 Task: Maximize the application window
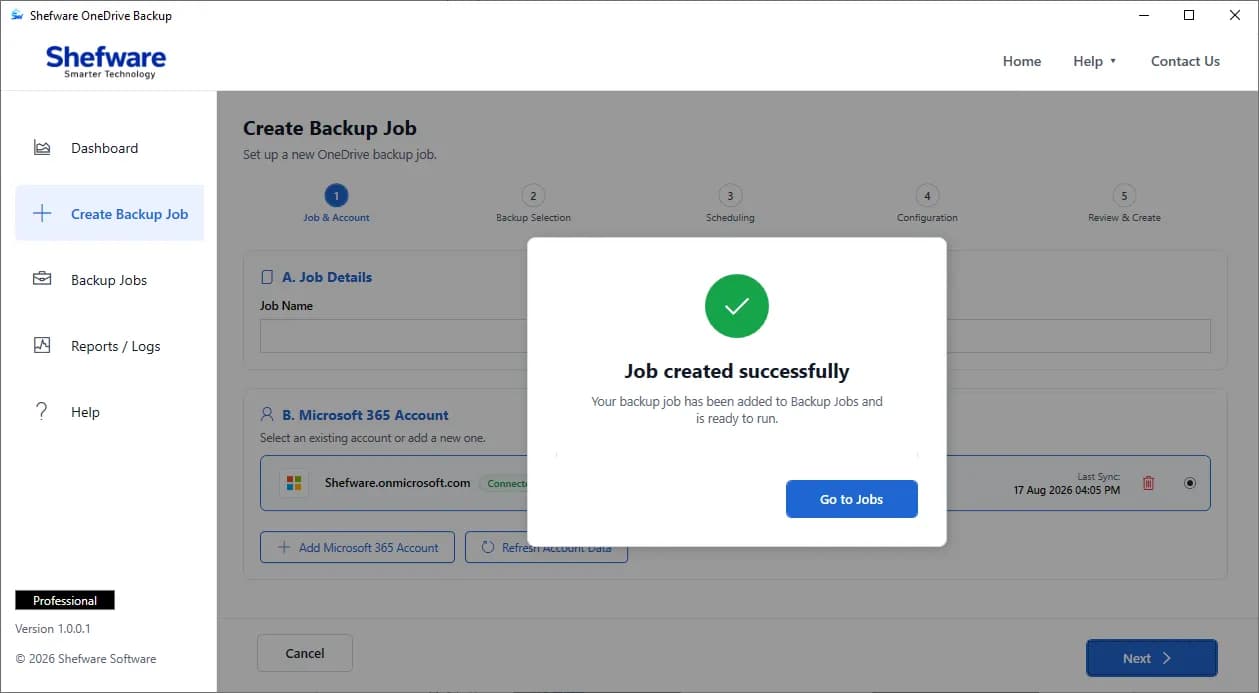point(1189,15)
